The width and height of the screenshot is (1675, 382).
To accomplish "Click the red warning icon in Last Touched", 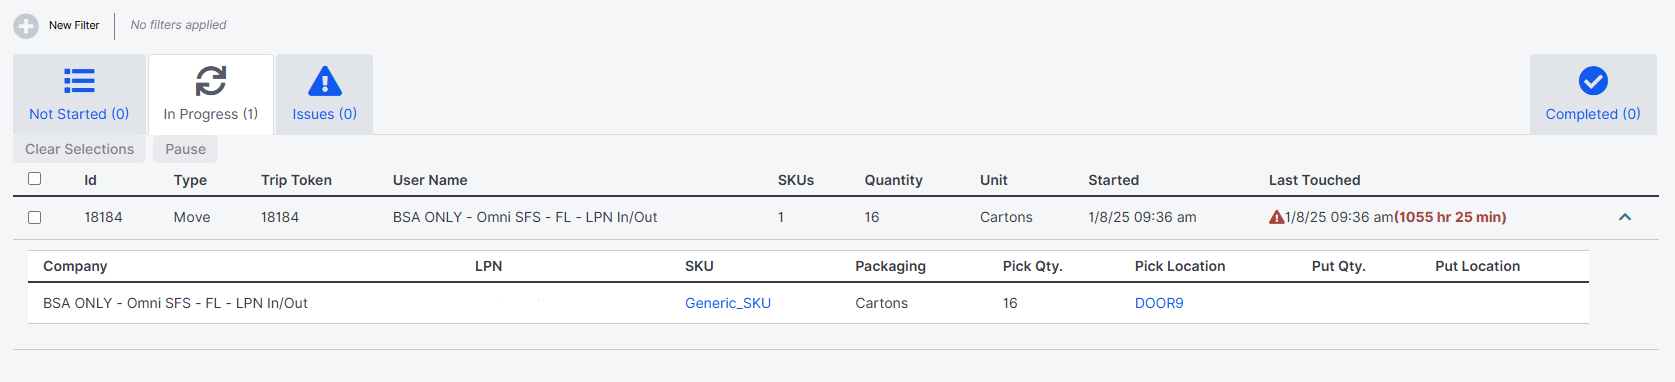I will pos(1276,217).
